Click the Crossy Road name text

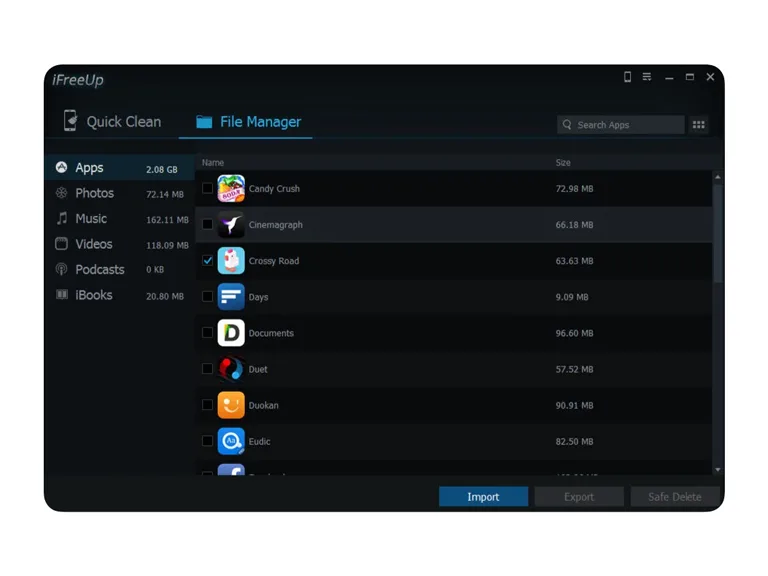[x=274, y=261]
